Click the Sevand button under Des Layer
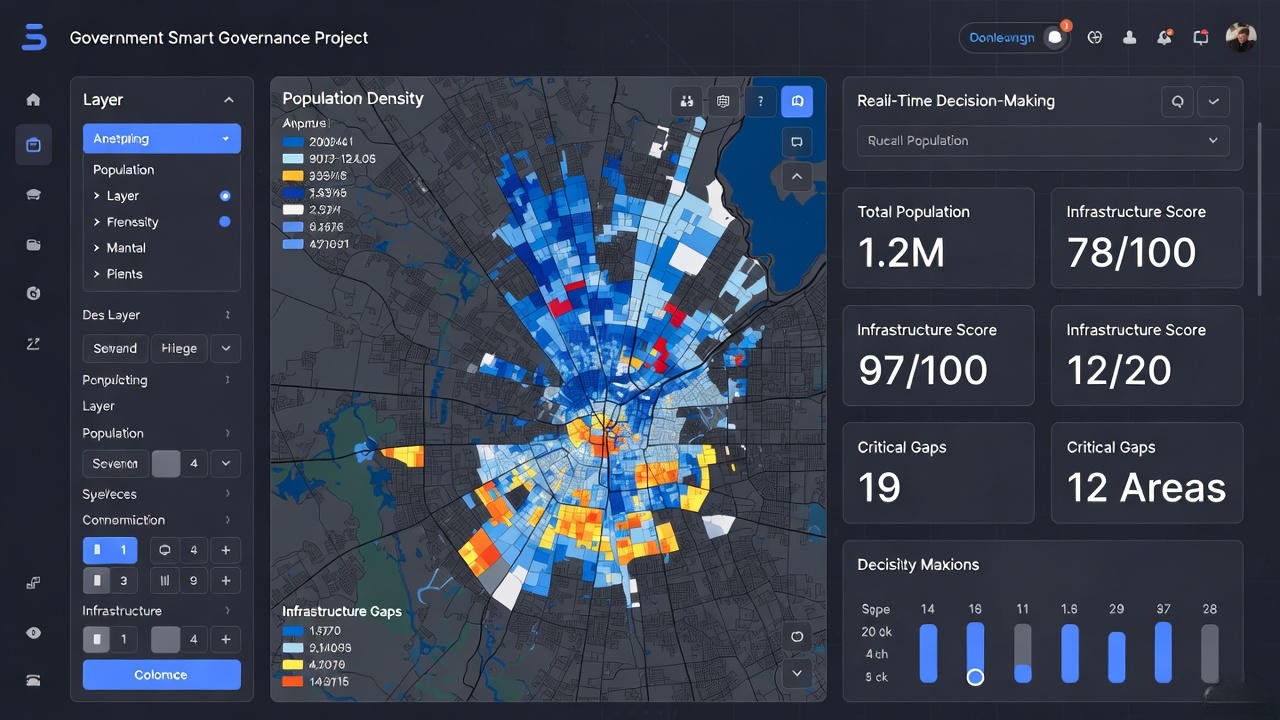This screenshot has width=1280, height=720. point(114,348)
